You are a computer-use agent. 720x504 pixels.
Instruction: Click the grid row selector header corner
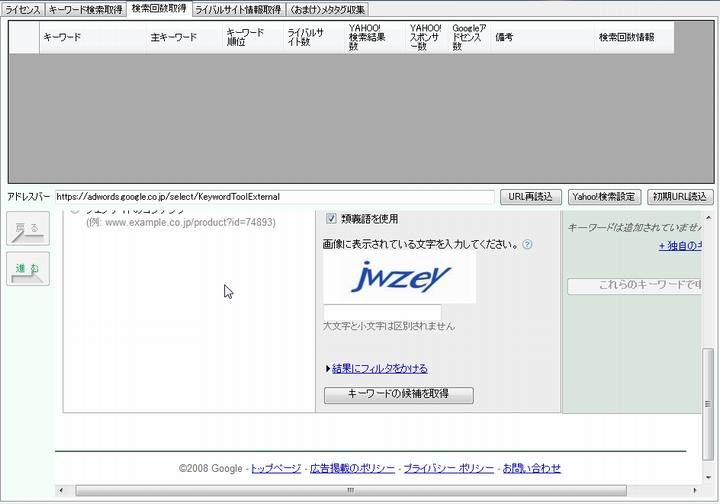(24, 37)
